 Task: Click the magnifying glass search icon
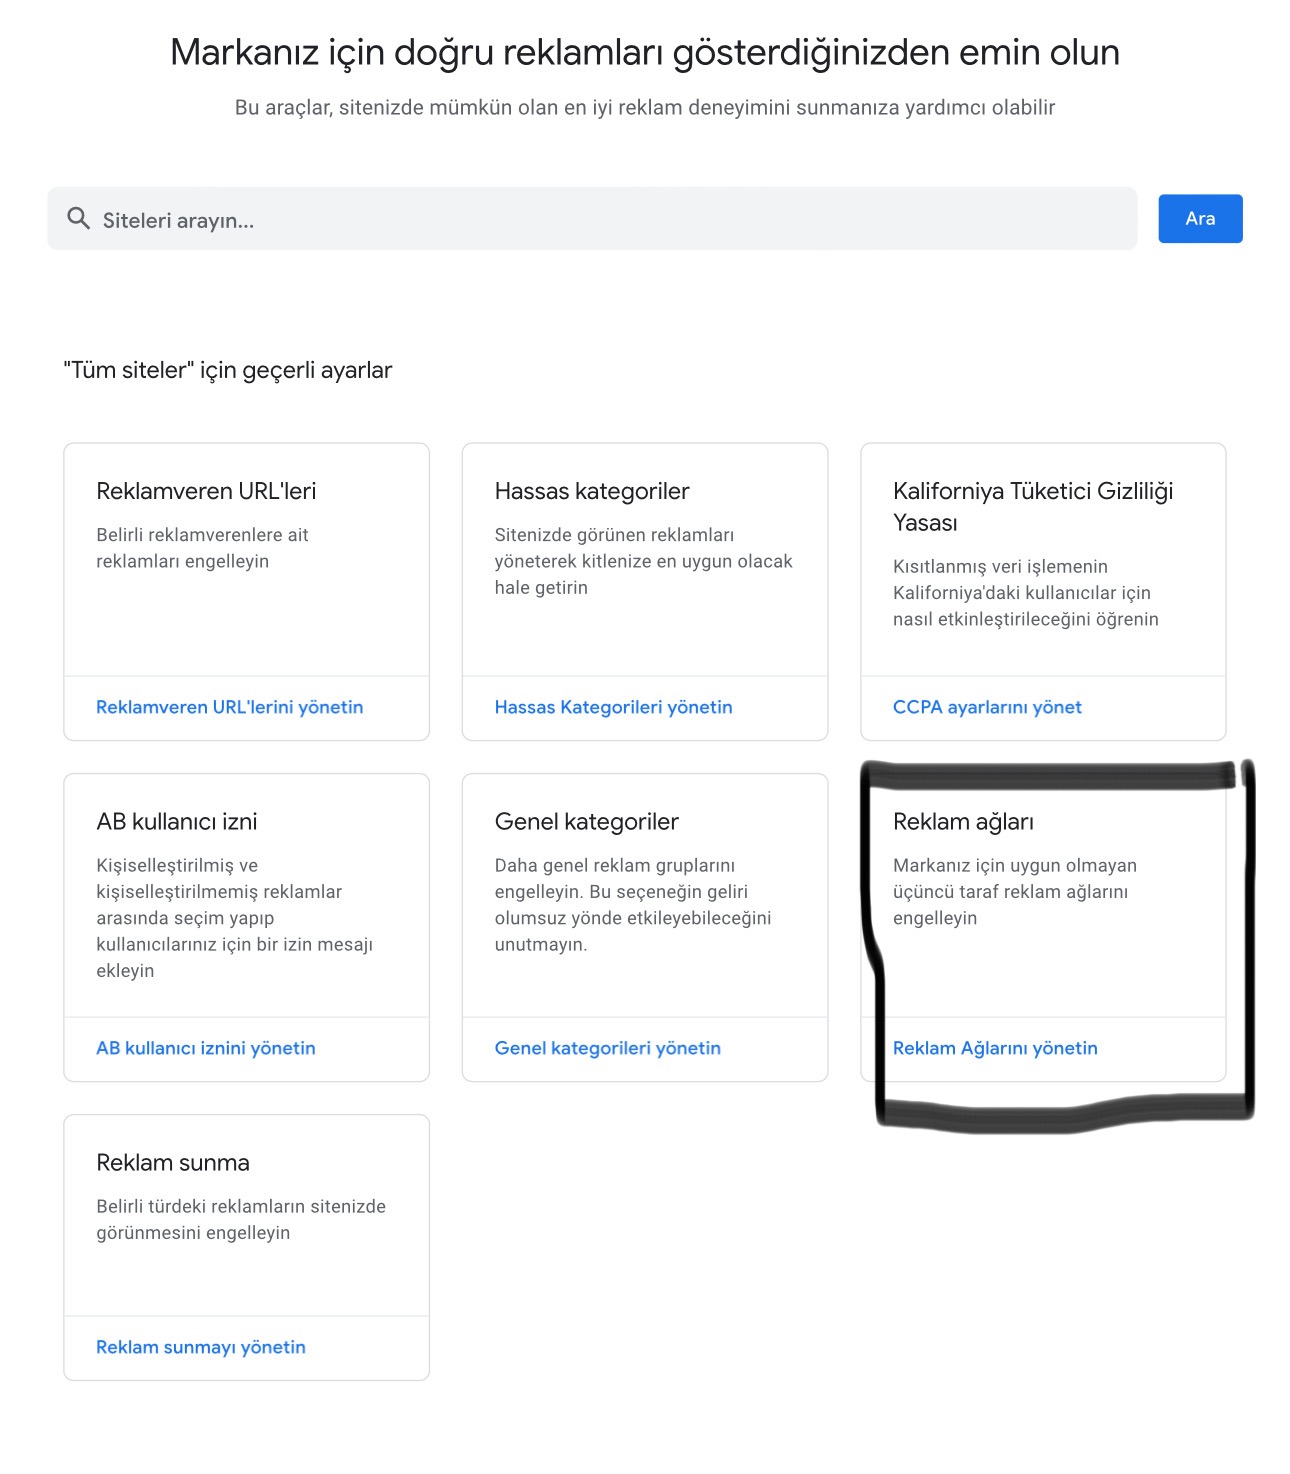[x=78, y=218]
